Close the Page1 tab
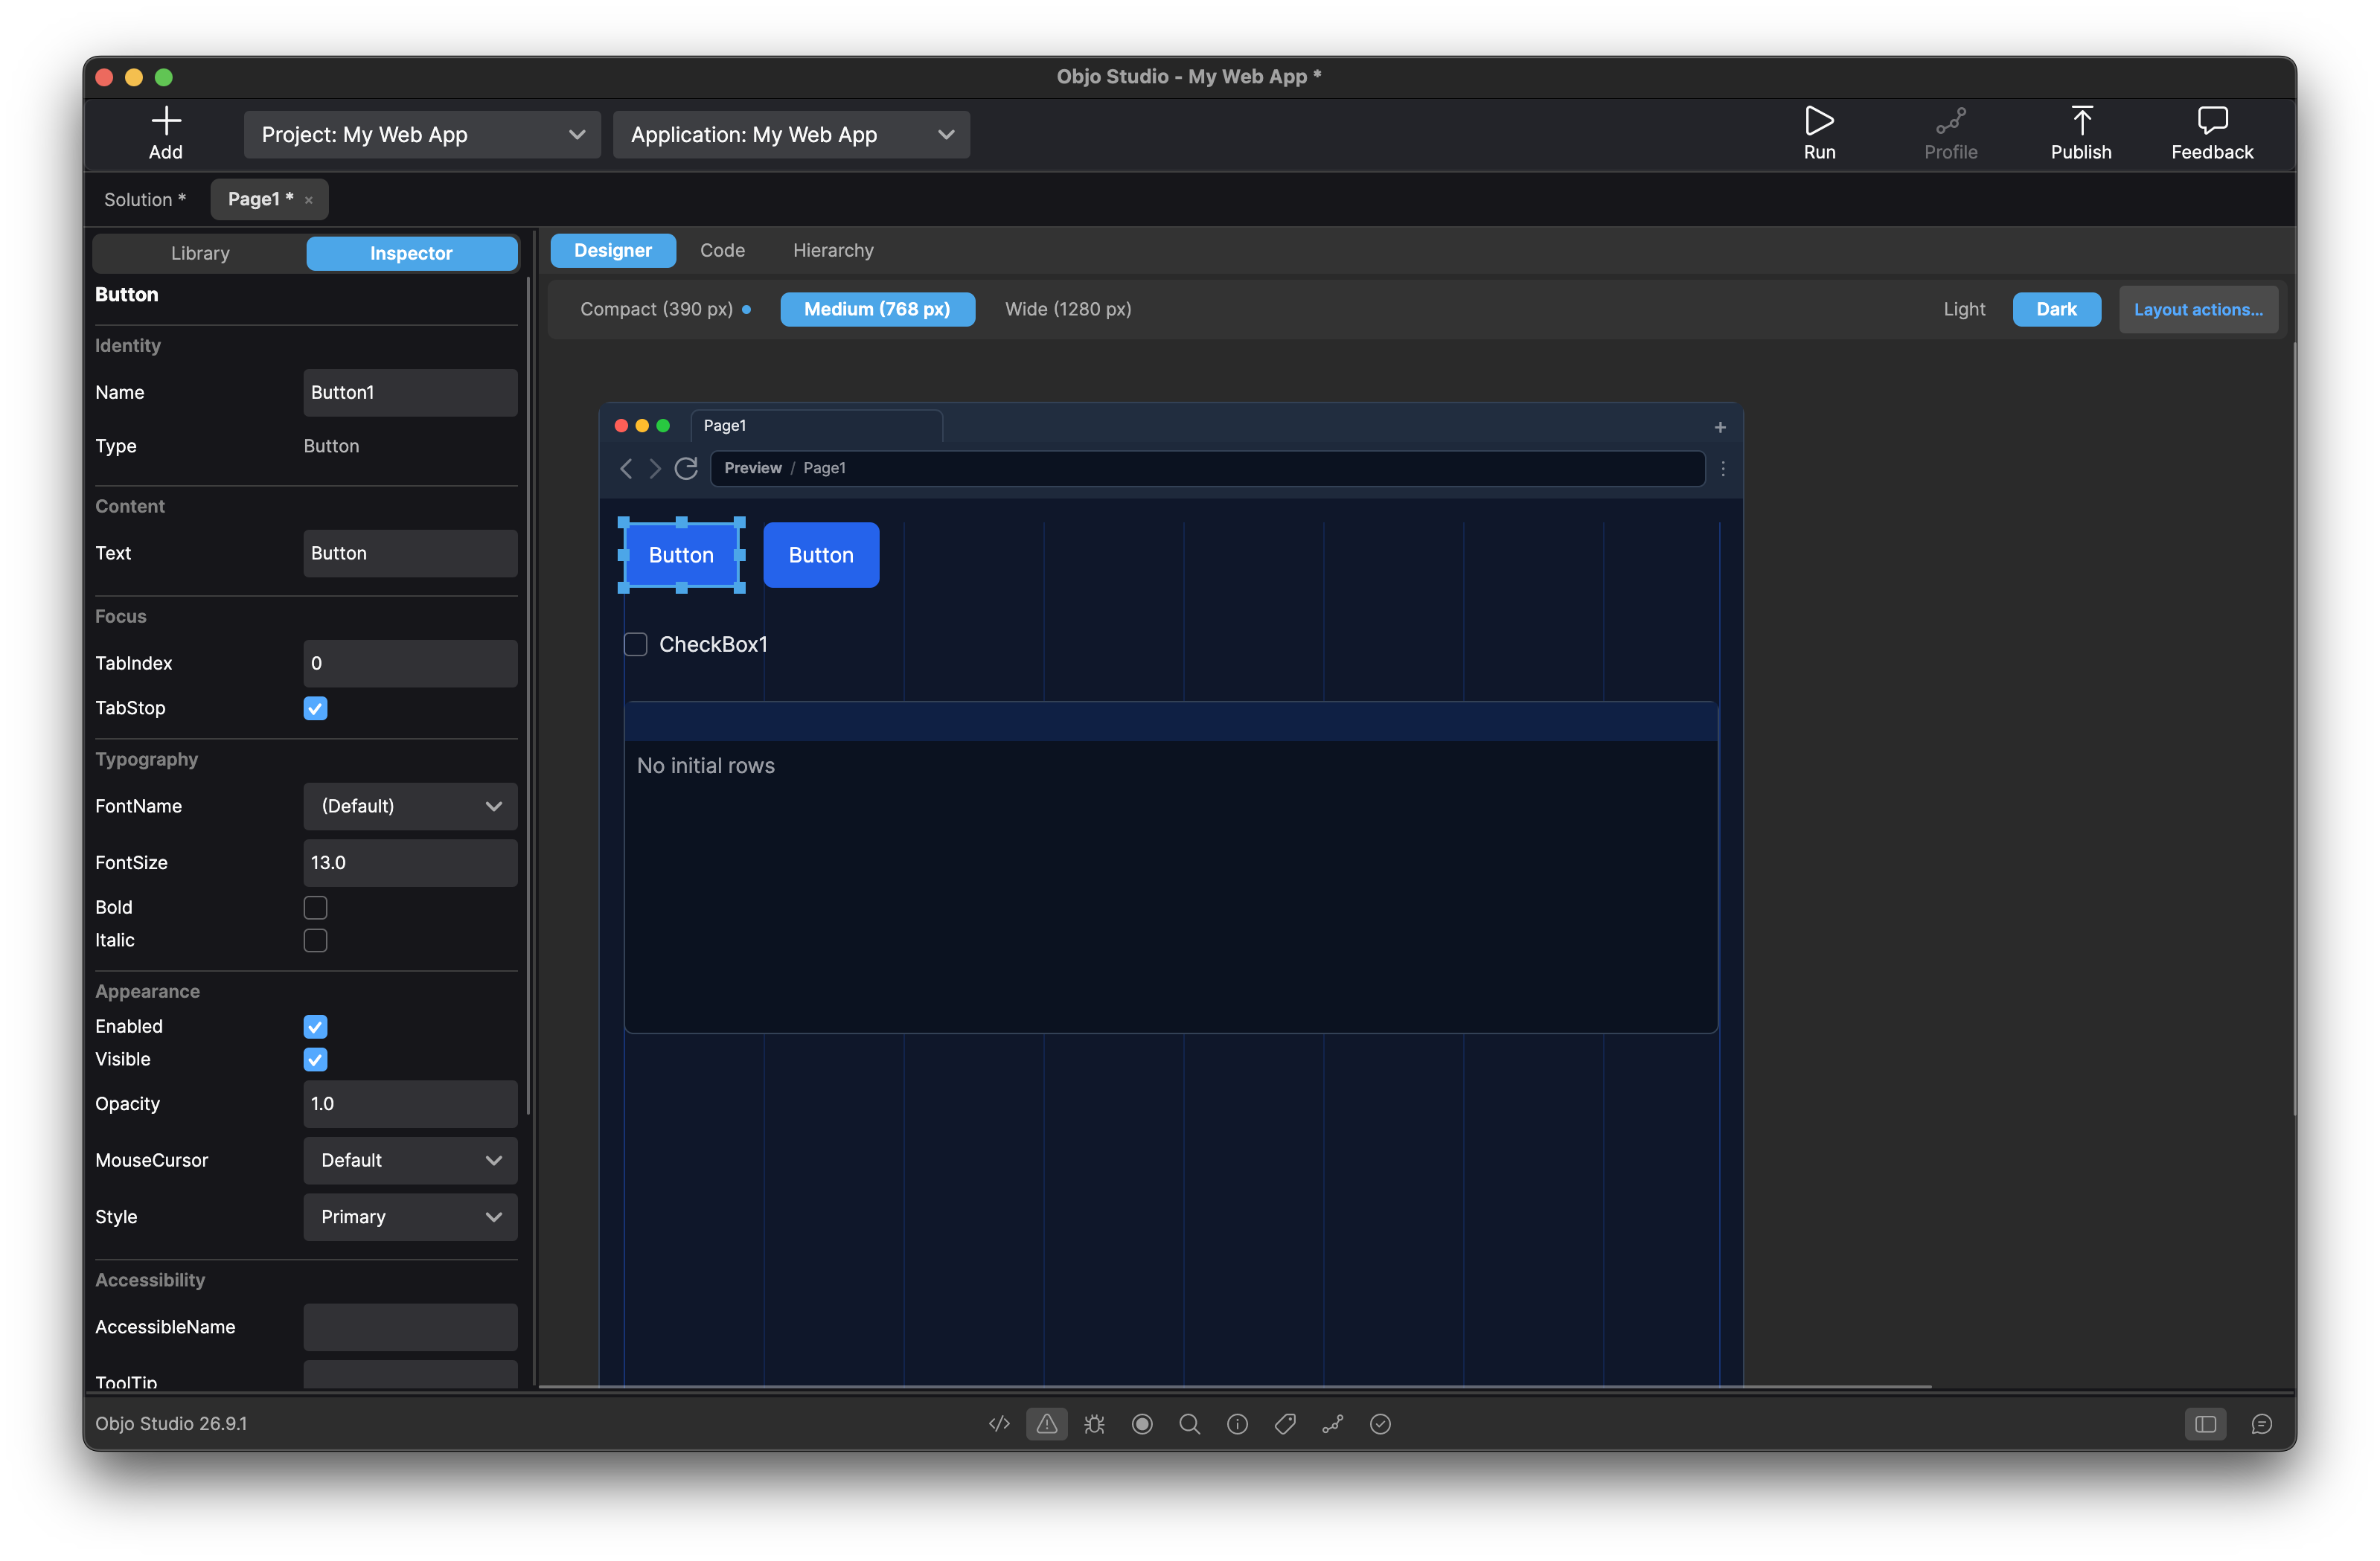Viewport: 2380px width, 1561px height. point(309,200)
